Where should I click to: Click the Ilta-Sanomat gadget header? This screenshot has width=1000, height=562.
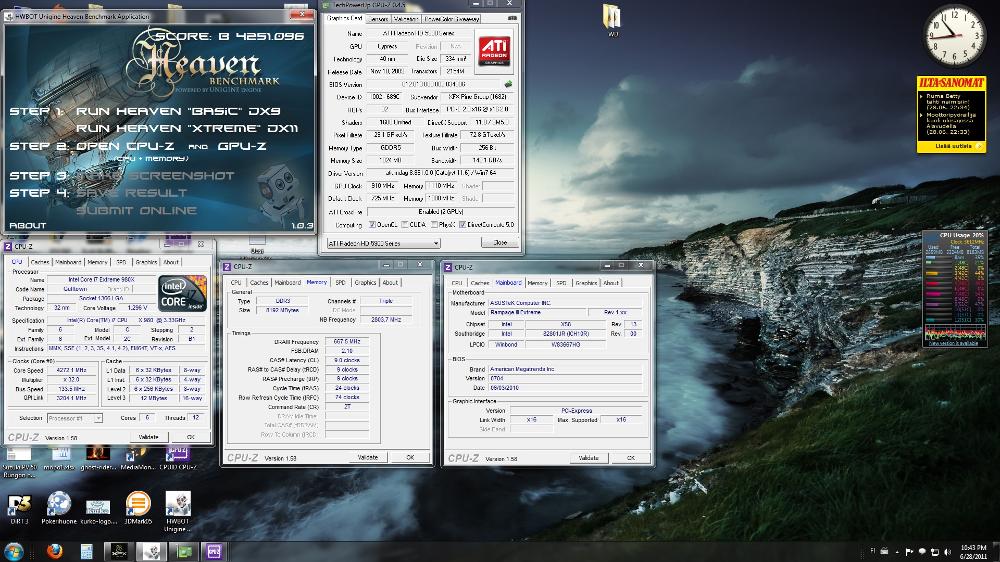click(x=952, y=82)
